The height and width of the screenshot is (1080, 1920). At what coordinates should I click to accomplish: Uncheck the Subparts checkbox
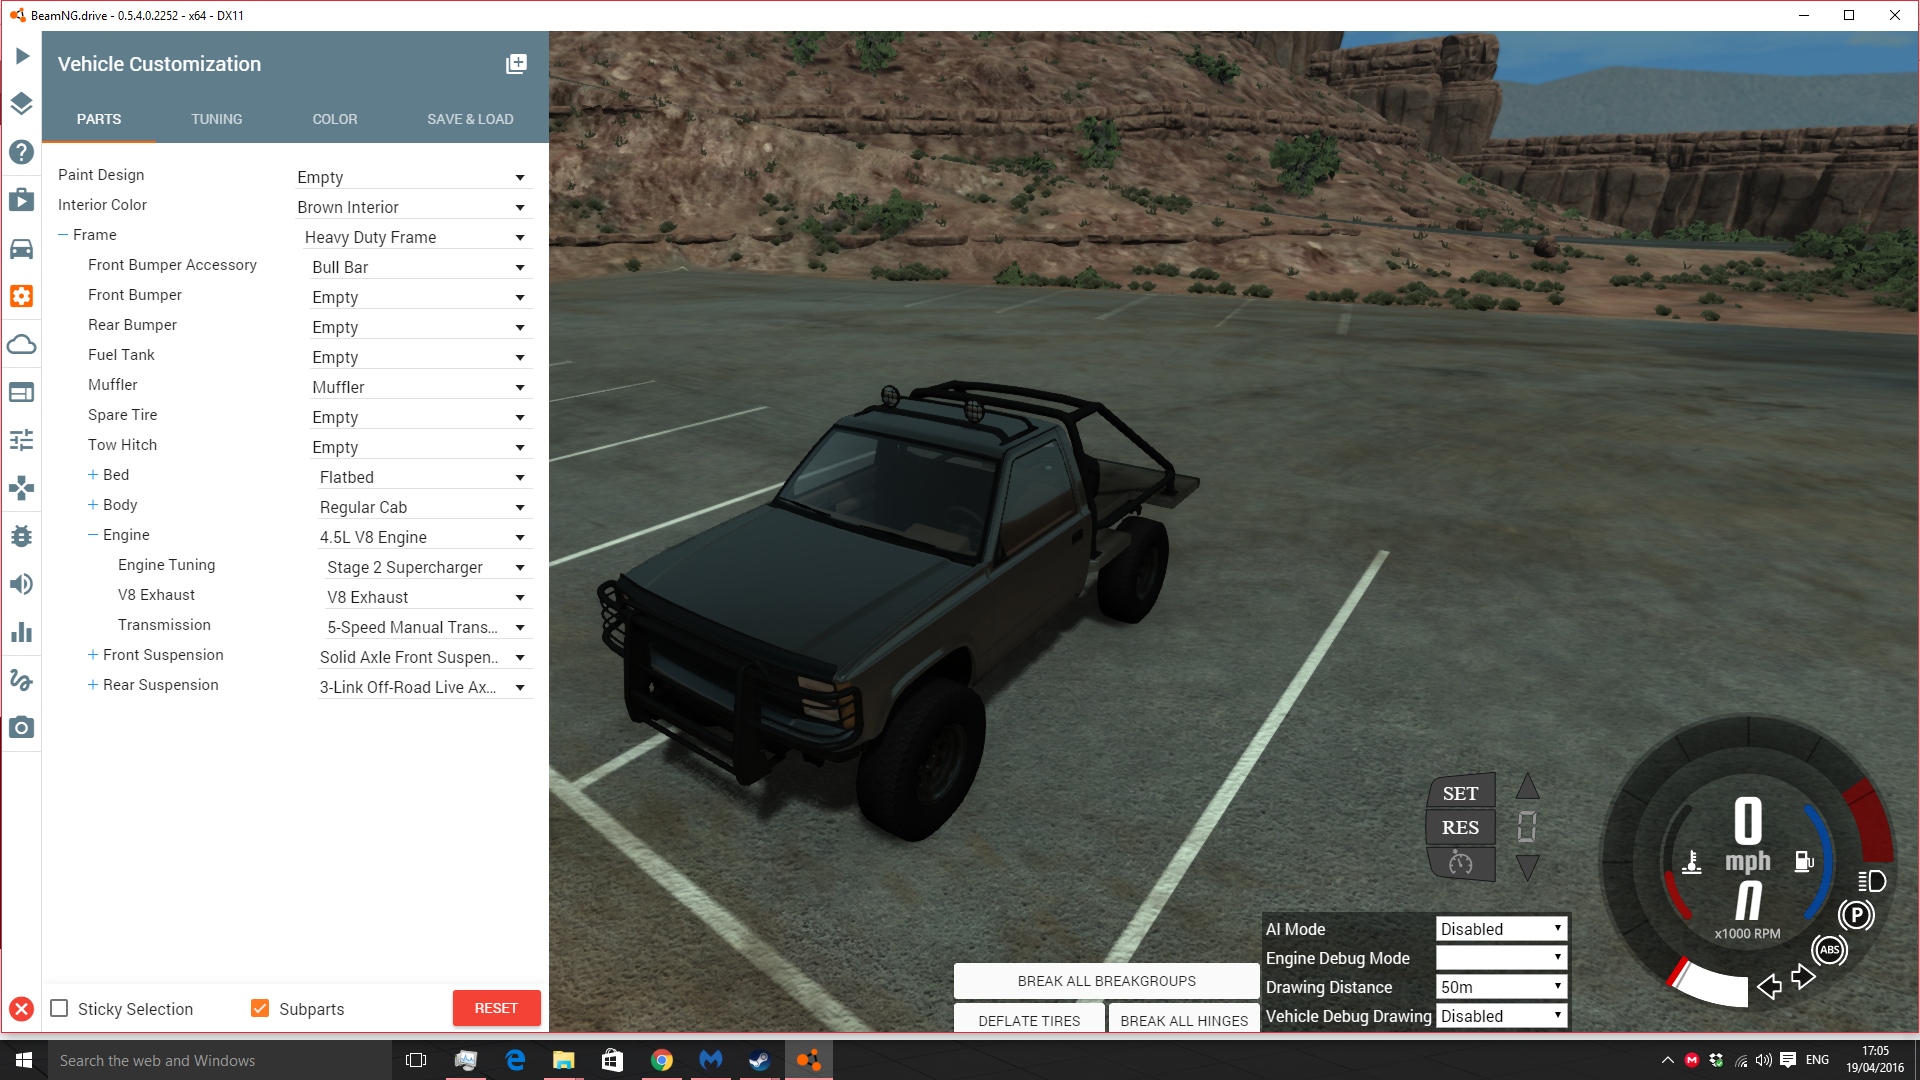(x=260, y=1009)
